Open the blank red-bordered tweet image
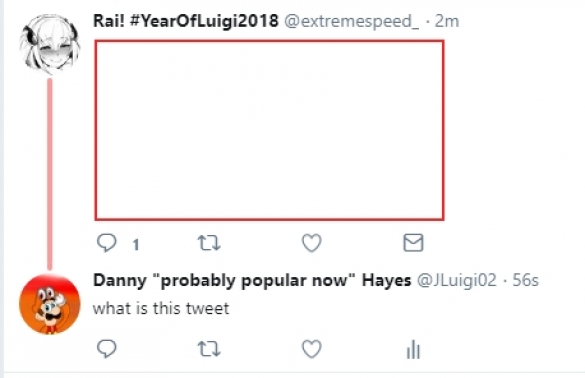 269,130
